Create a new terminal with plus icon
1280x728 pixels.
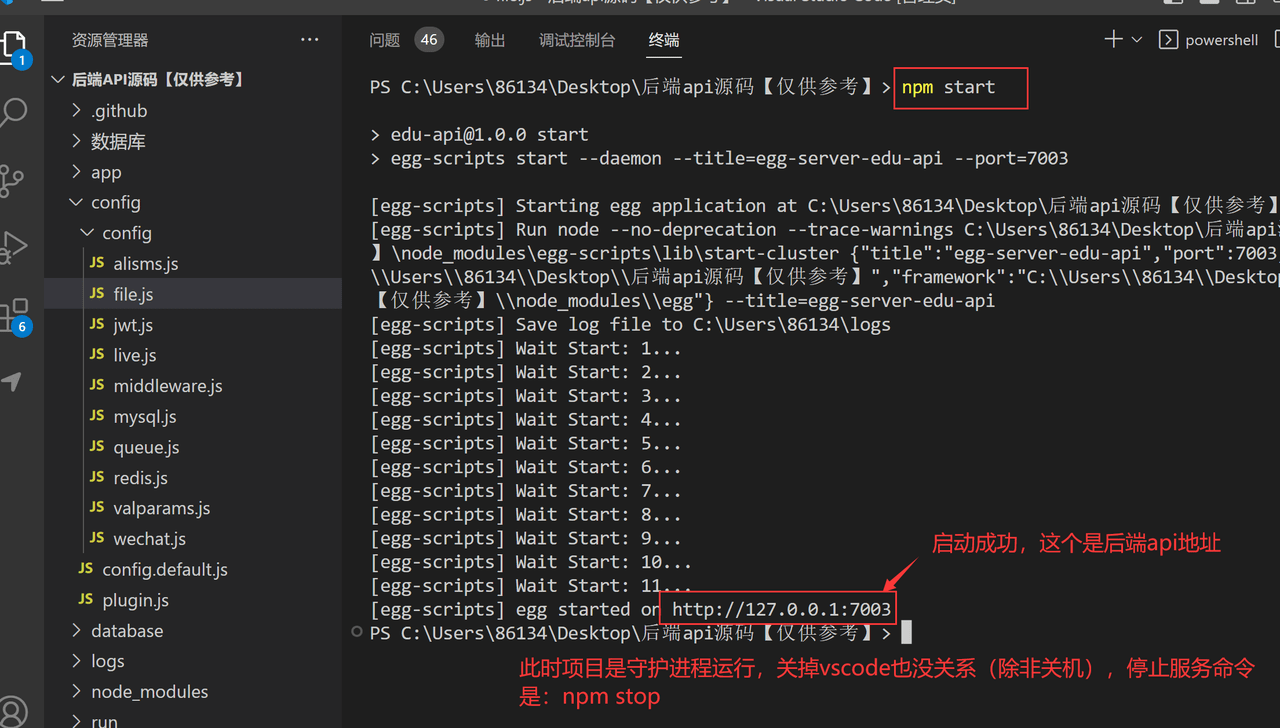(x=1113, y=40)
